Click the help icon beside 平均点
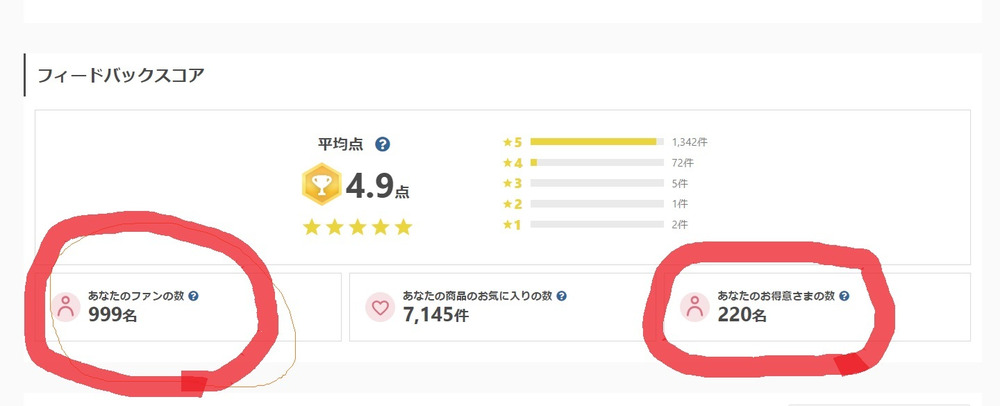 (382, 145)
